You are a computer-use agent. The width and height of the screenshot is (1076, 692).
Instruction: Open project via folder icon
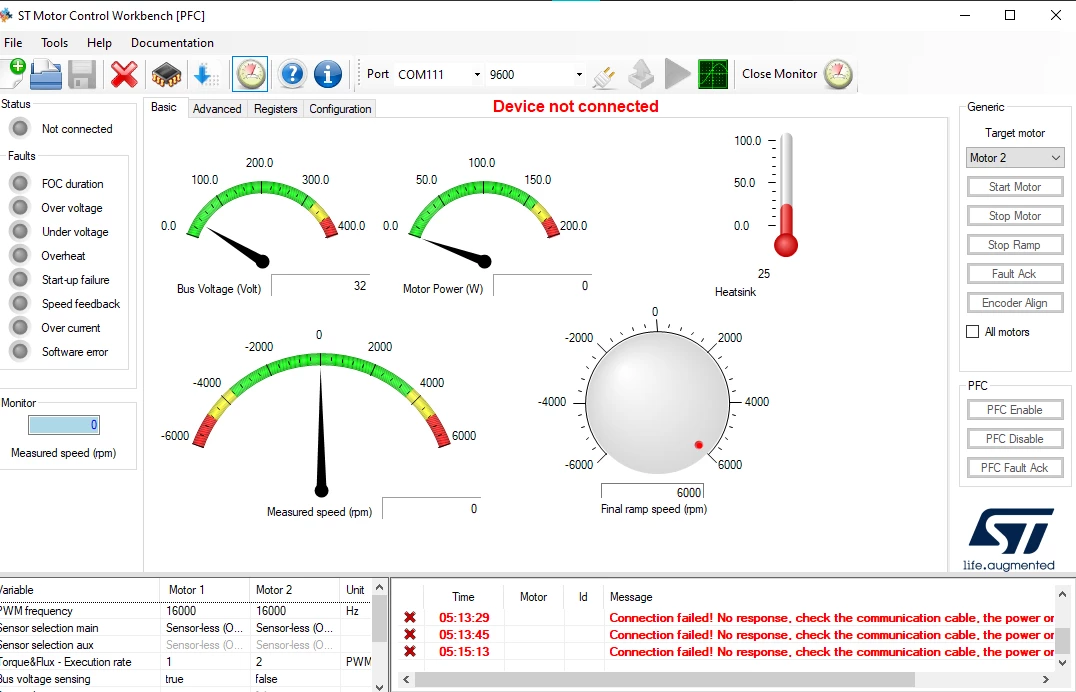pos(46,74)
